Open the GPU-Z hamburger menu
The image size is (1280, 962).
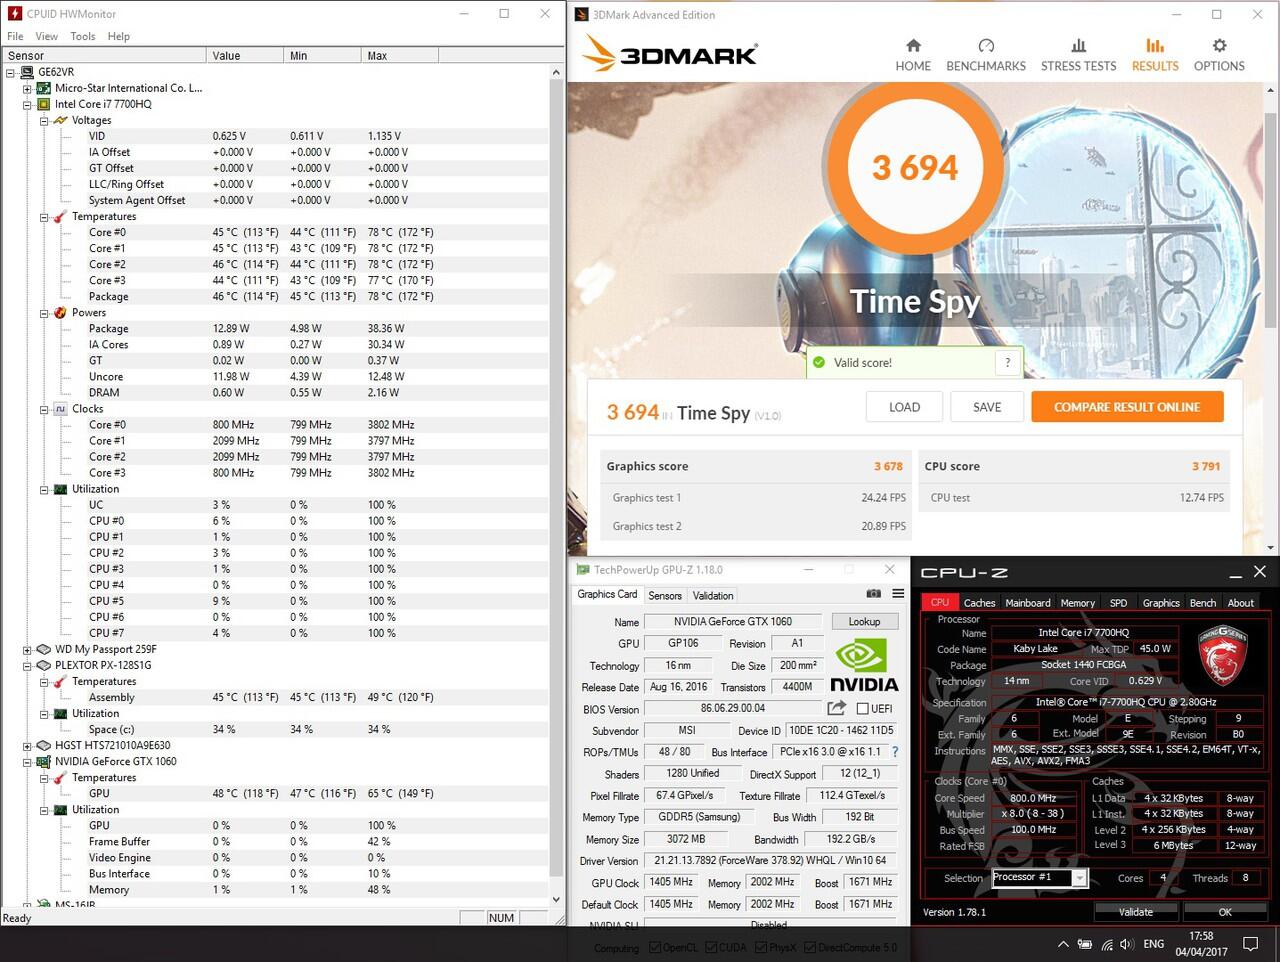pos(898,594)
